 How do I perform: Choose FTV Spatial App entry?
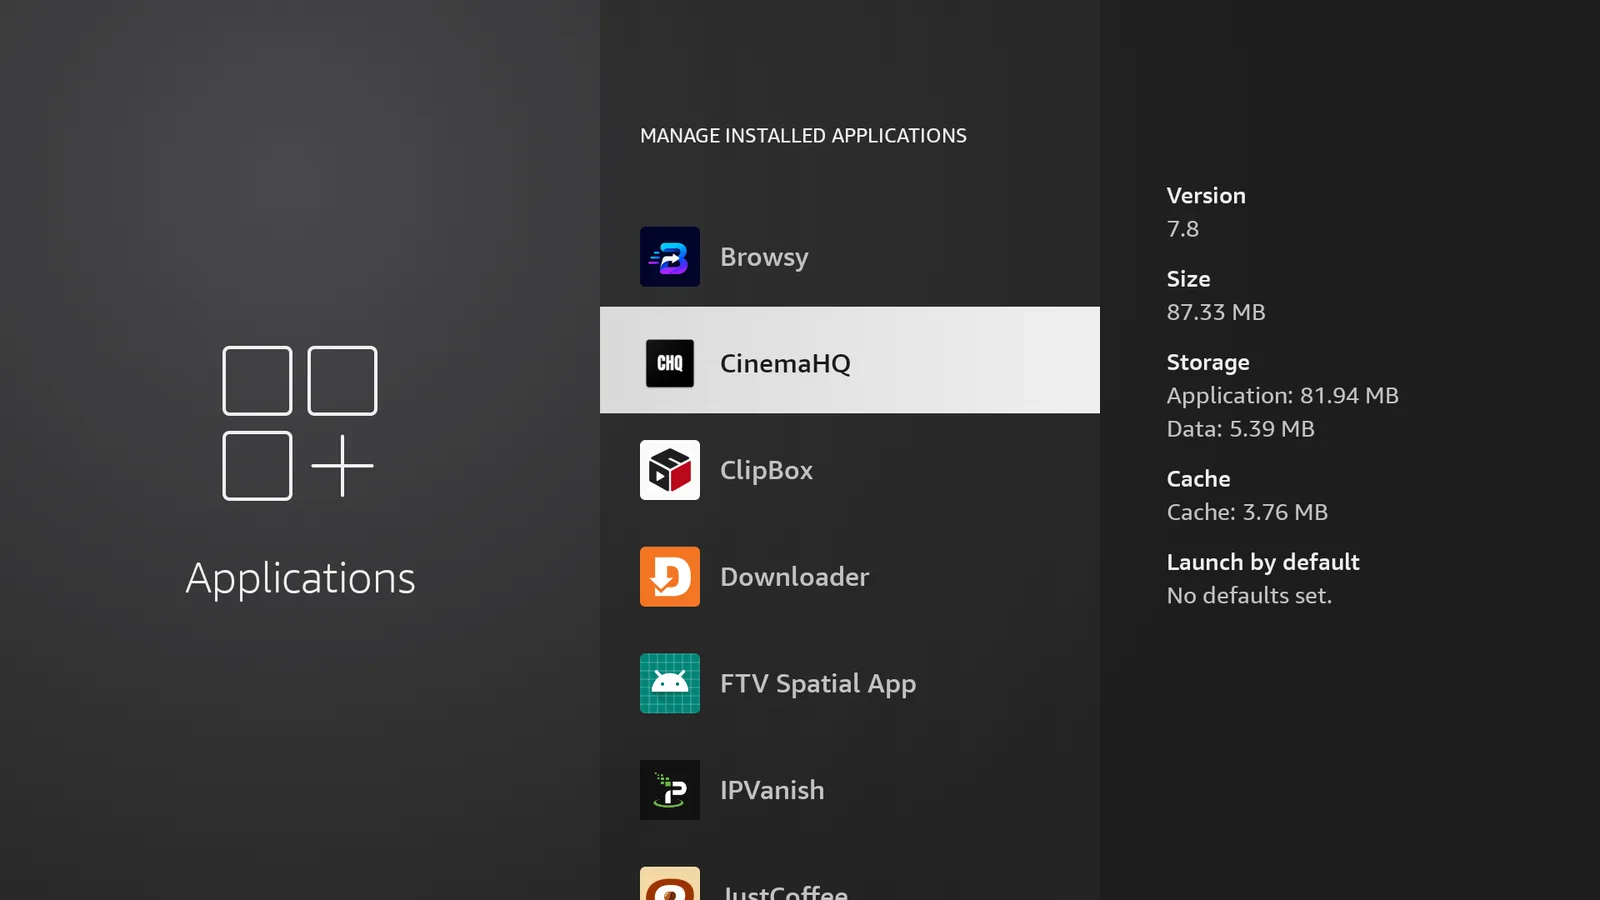(850, 683)
